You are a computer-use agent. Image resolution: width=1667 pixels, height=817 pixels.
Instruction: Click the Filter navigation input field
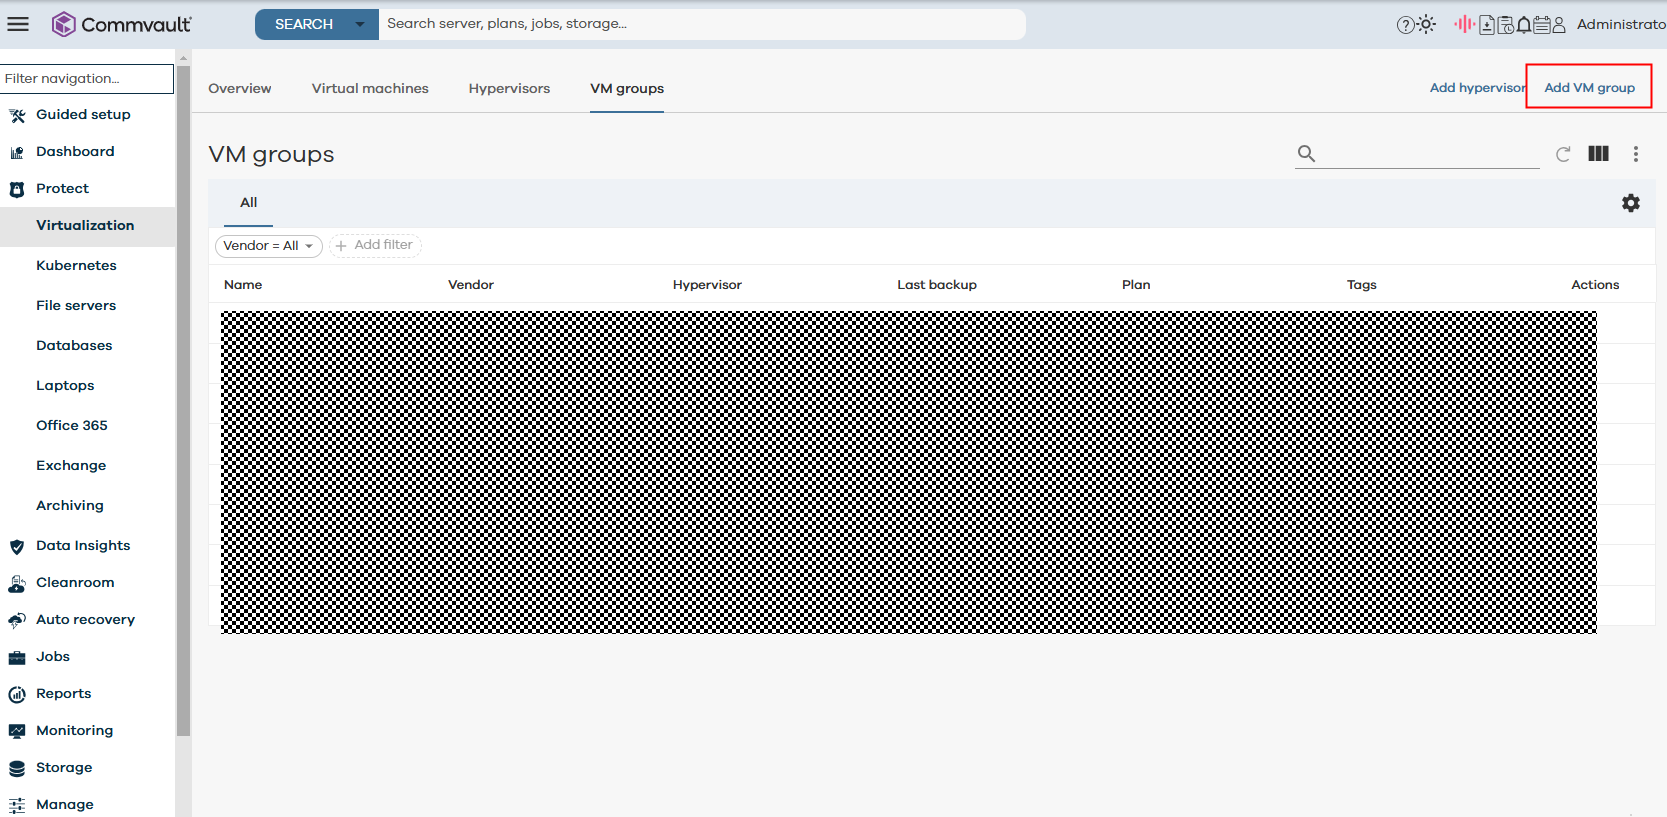pos(87,78)
